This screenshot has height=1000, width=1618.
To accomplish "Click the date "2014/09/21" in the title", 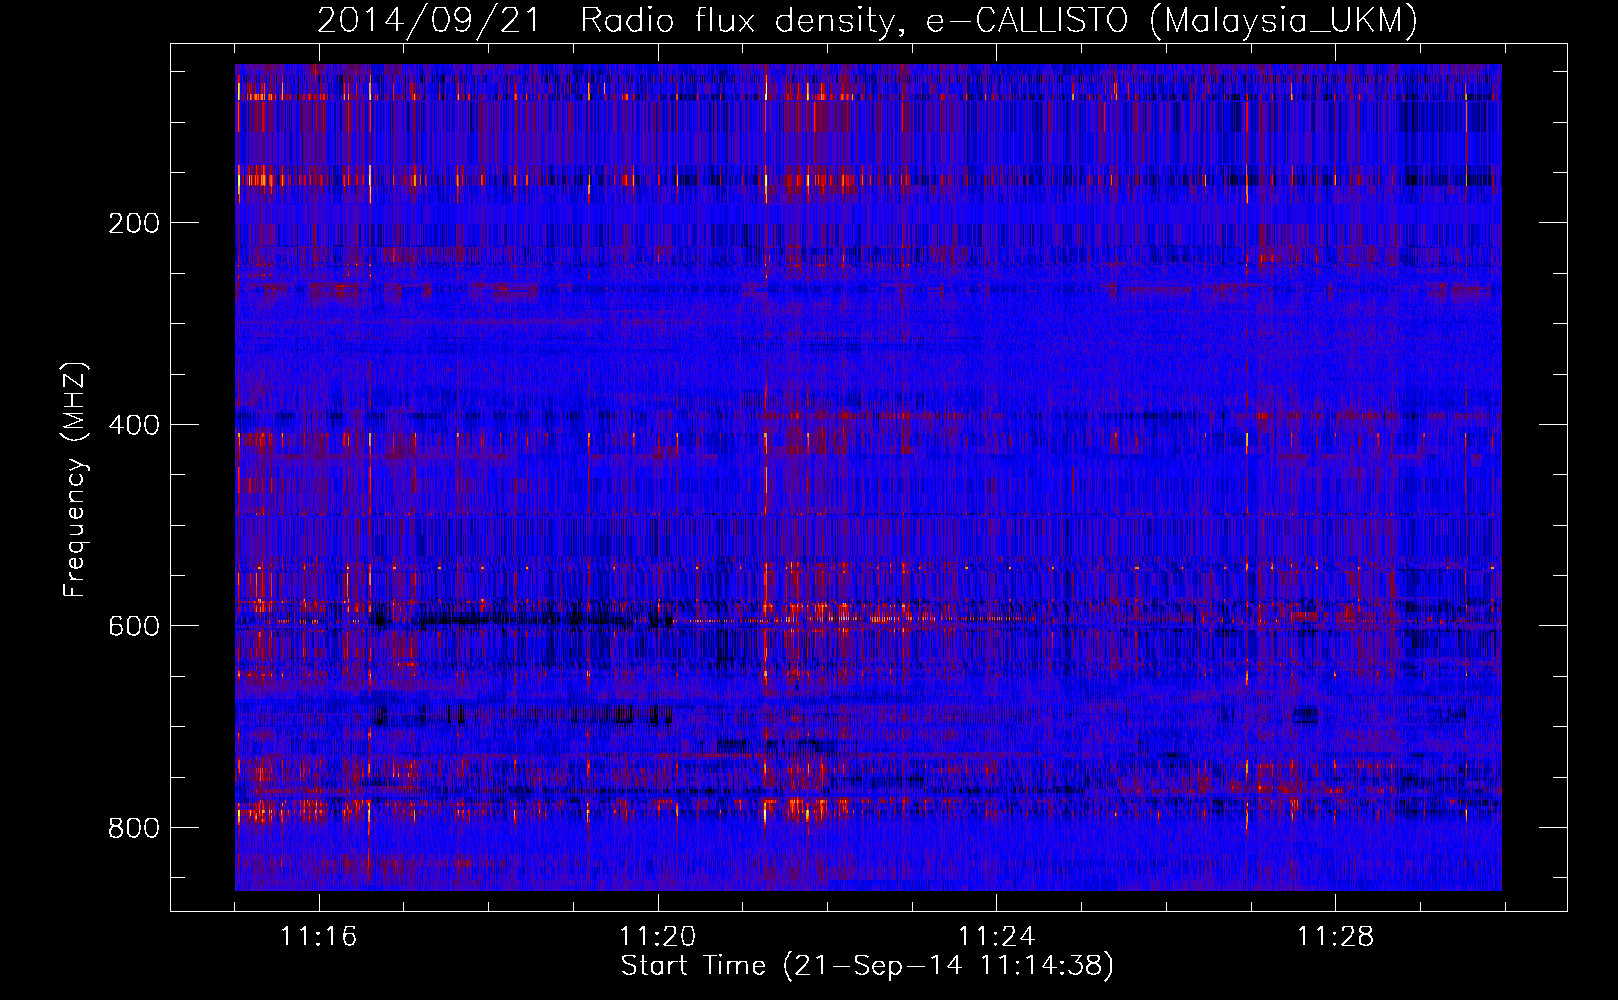I will point(428,20).
